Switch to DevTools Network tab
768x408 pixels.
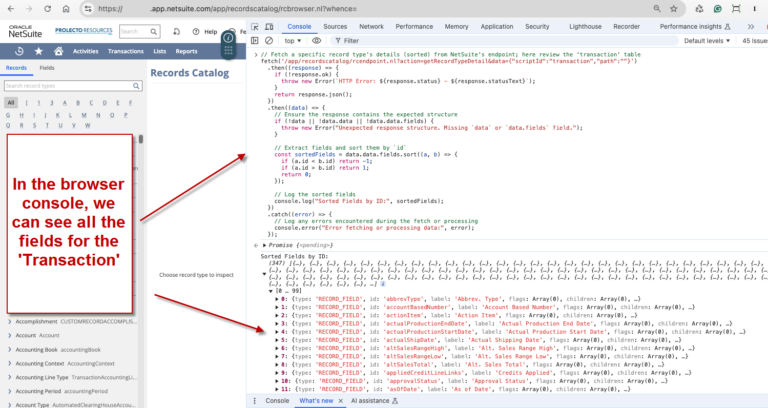click(x=371, y=26)
